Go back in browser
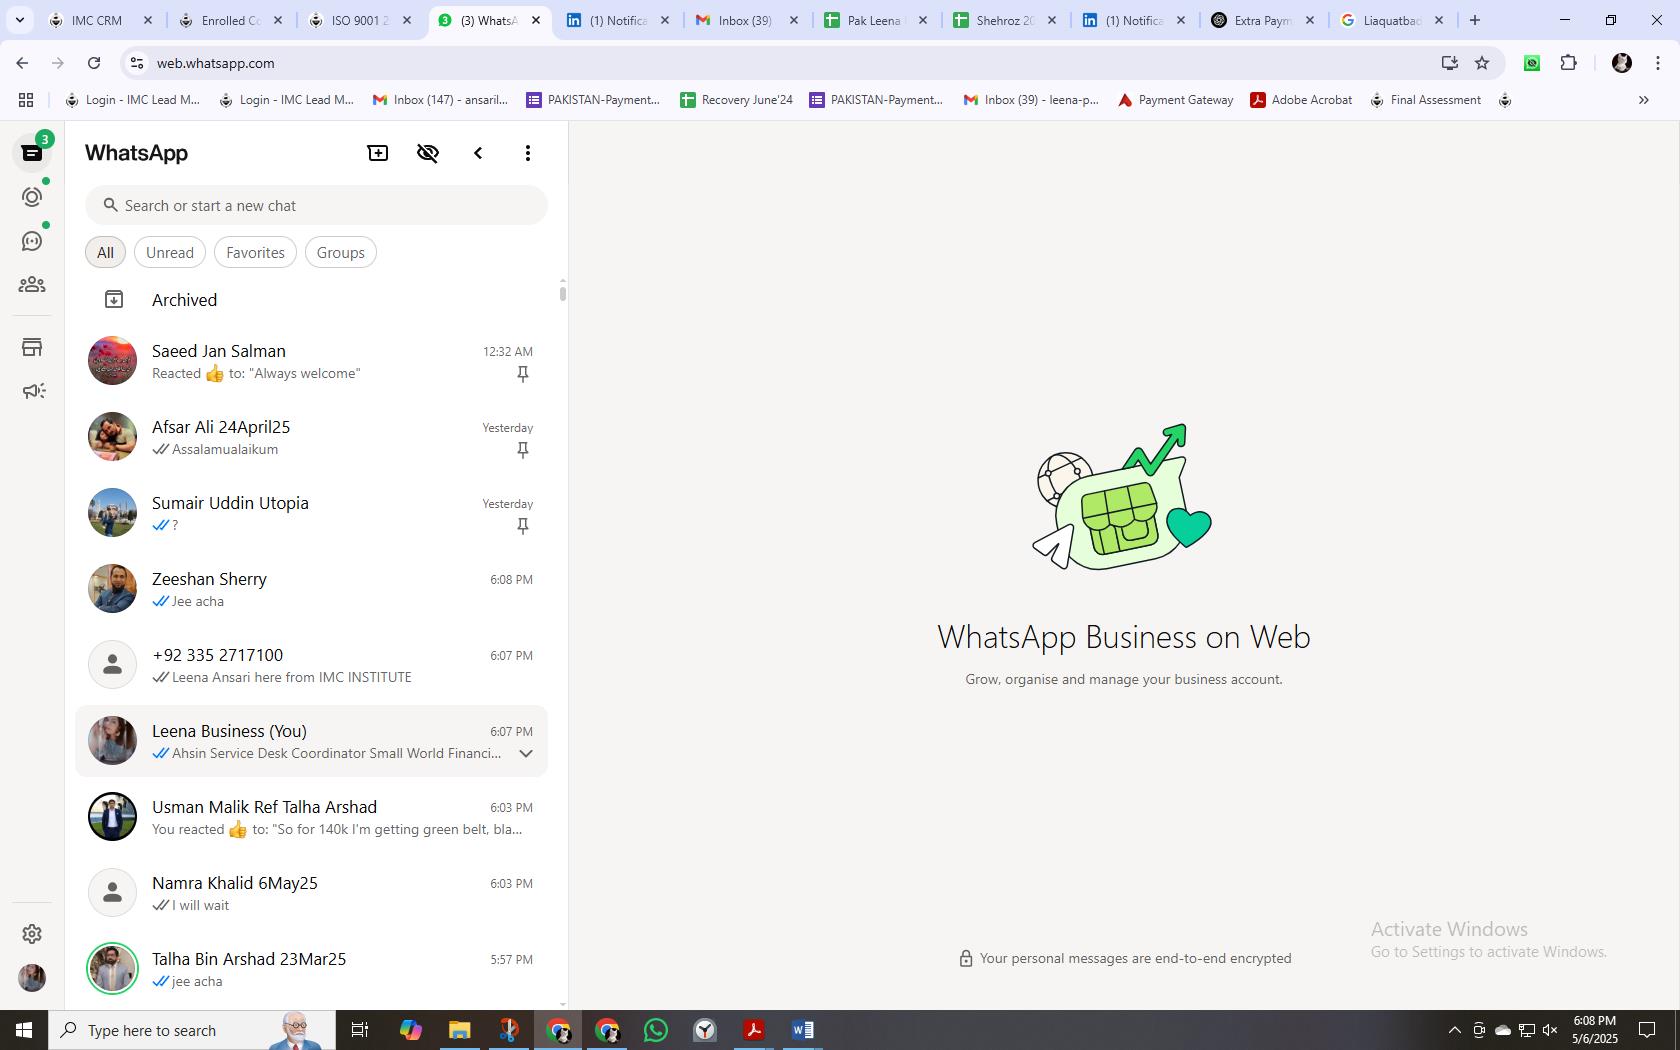 [x=22, y=63]
